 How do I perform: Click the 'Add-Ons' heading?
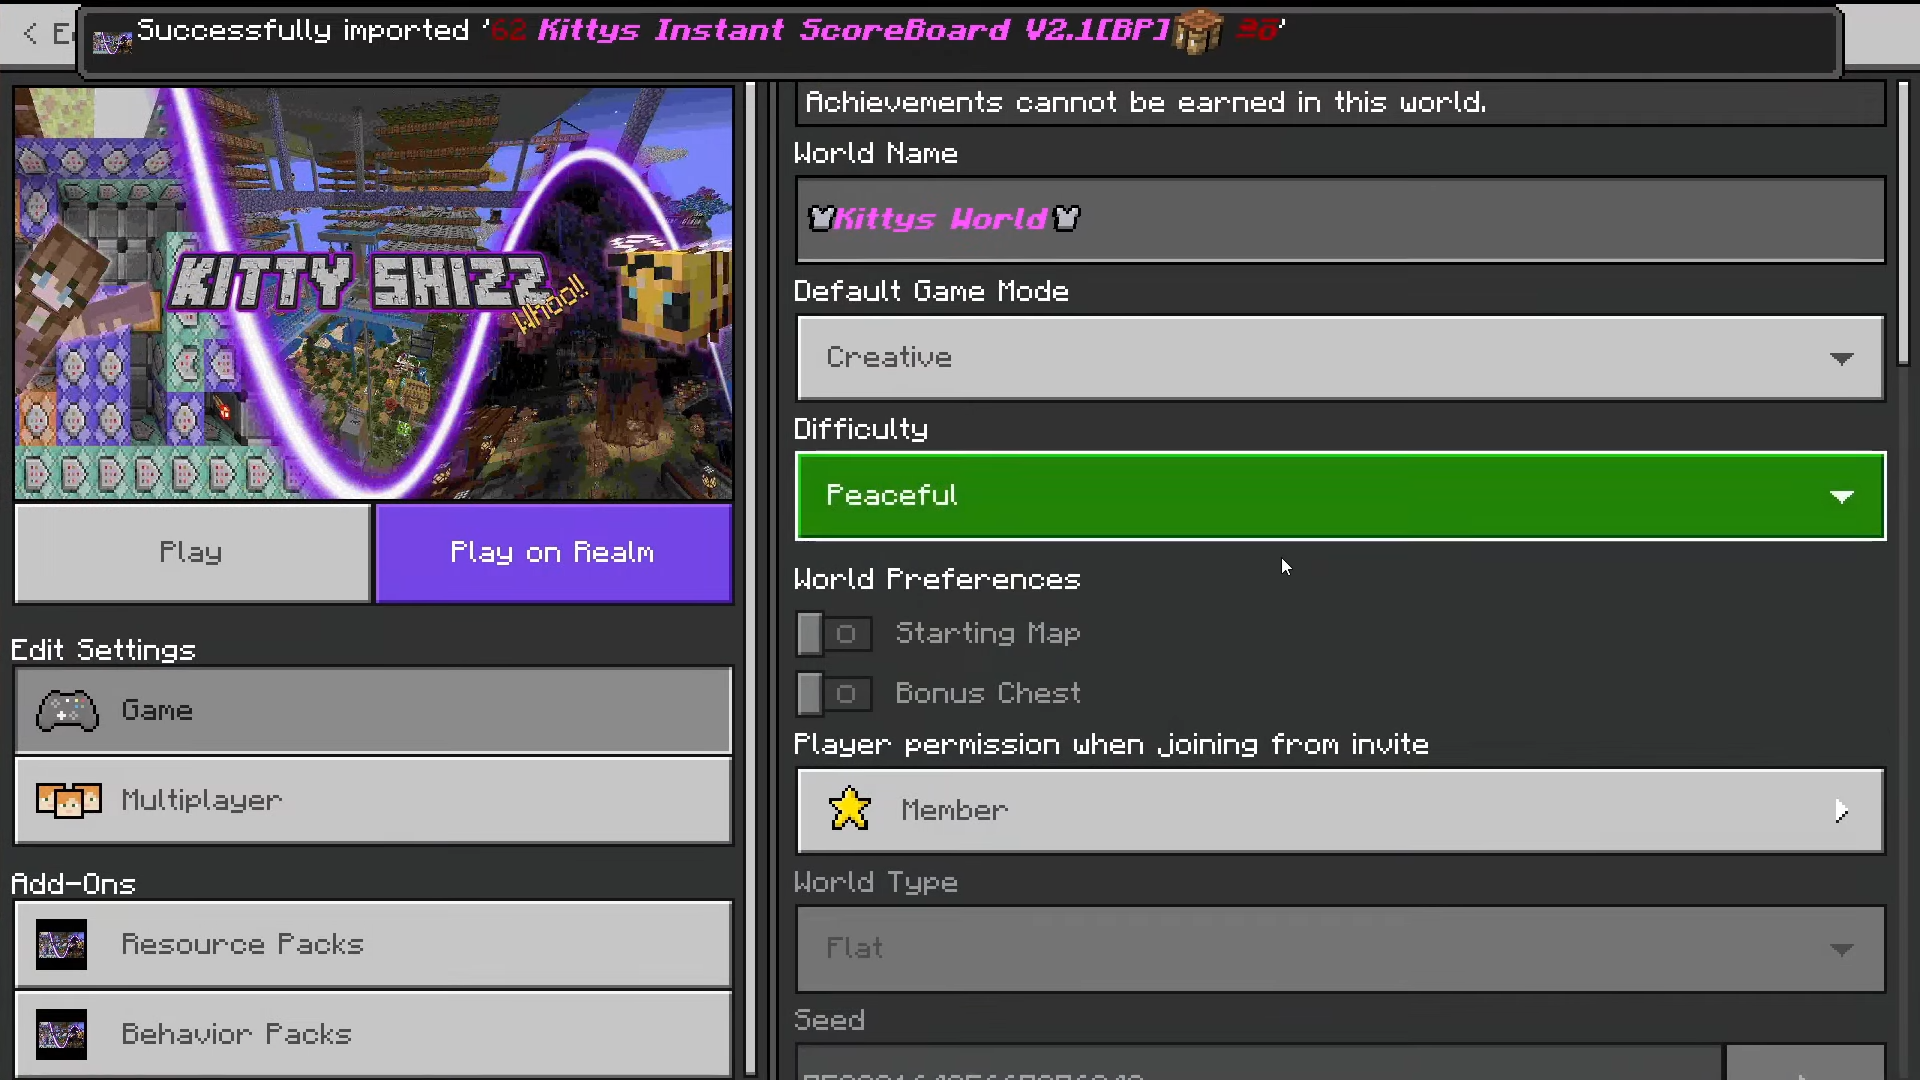pyautogui.click(x=73, y=884)
